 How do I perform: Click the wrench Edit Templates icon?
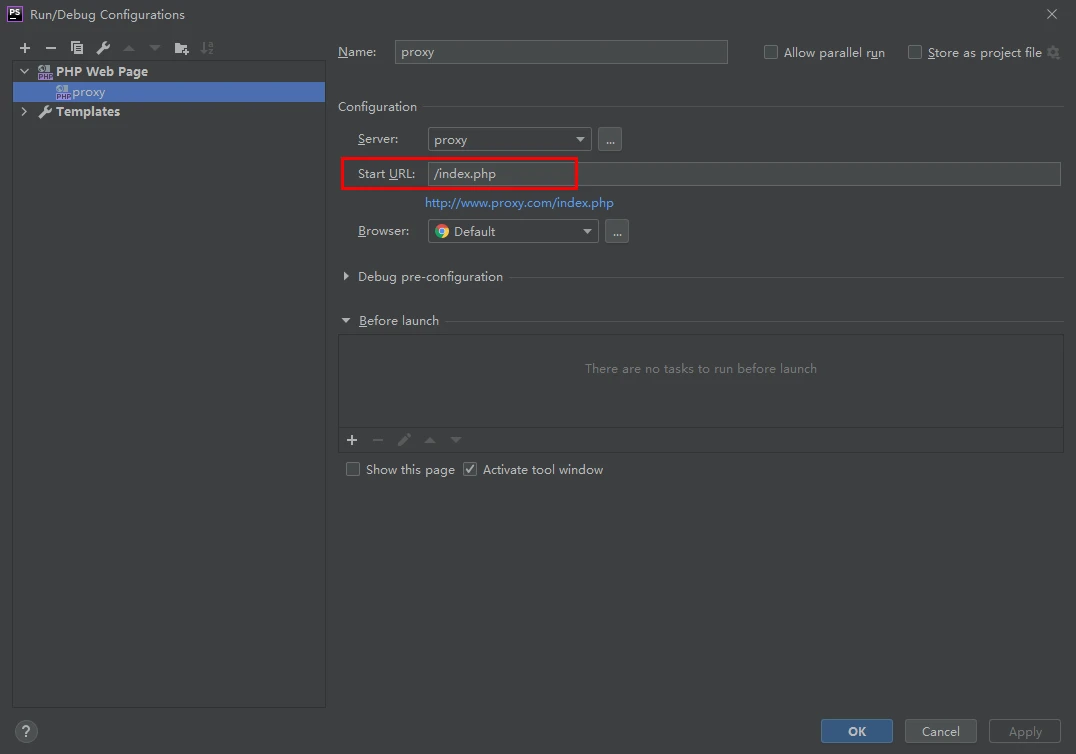click(103, 48)
